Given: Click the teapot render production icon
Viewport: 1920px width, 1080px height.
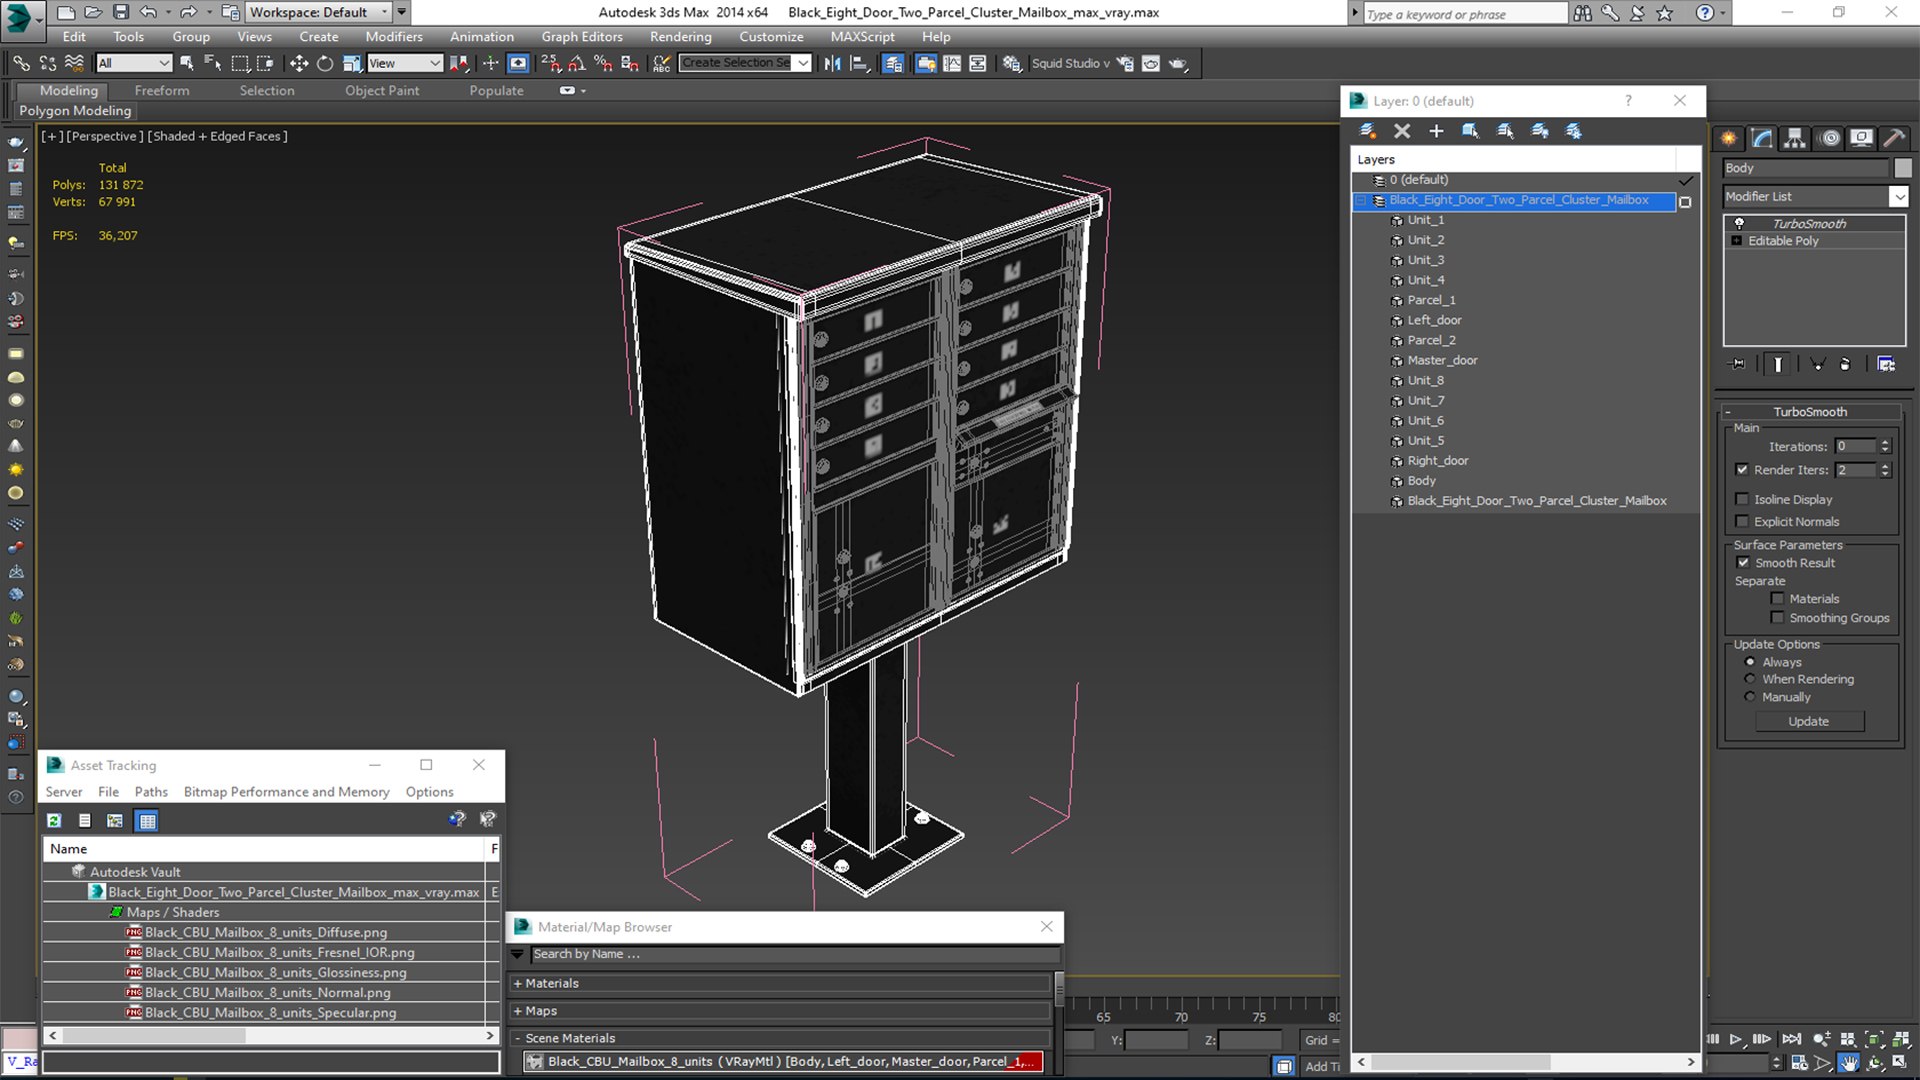Looking at the screenshot, I should click(1178, 63).
